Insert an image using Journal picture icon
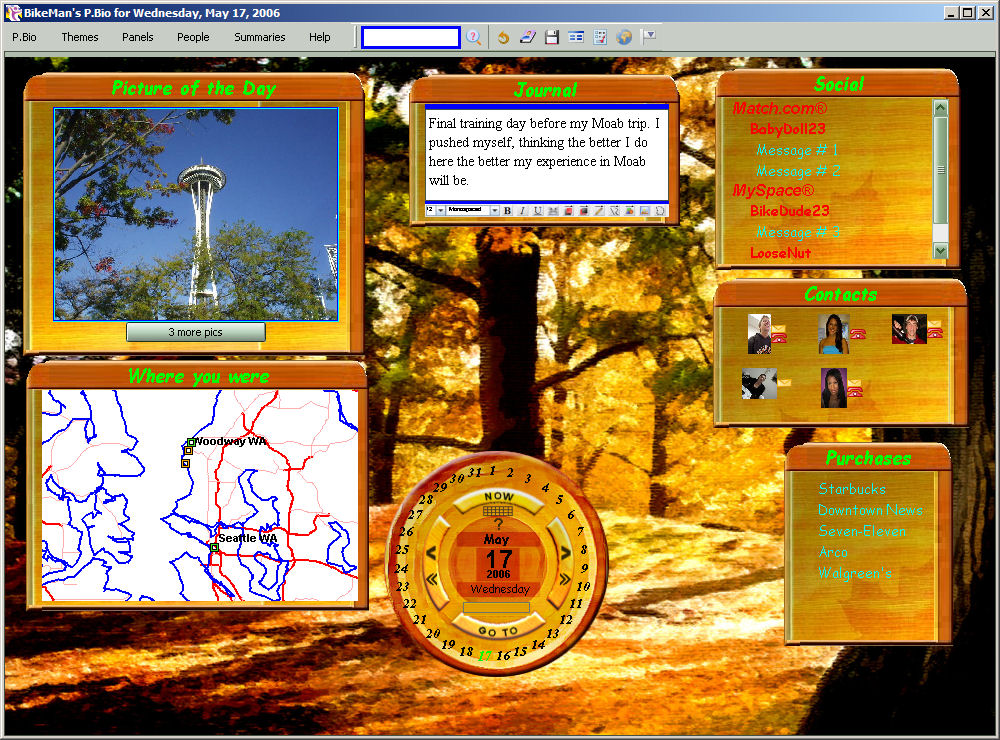The image size is (1000, 740). tap(645, 211)
